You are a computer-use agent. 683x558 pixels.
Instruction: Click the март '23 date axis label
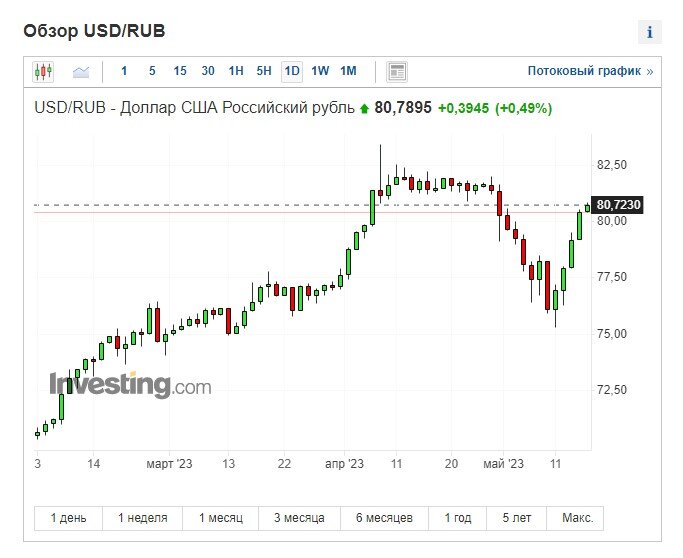tap(169, 464)
